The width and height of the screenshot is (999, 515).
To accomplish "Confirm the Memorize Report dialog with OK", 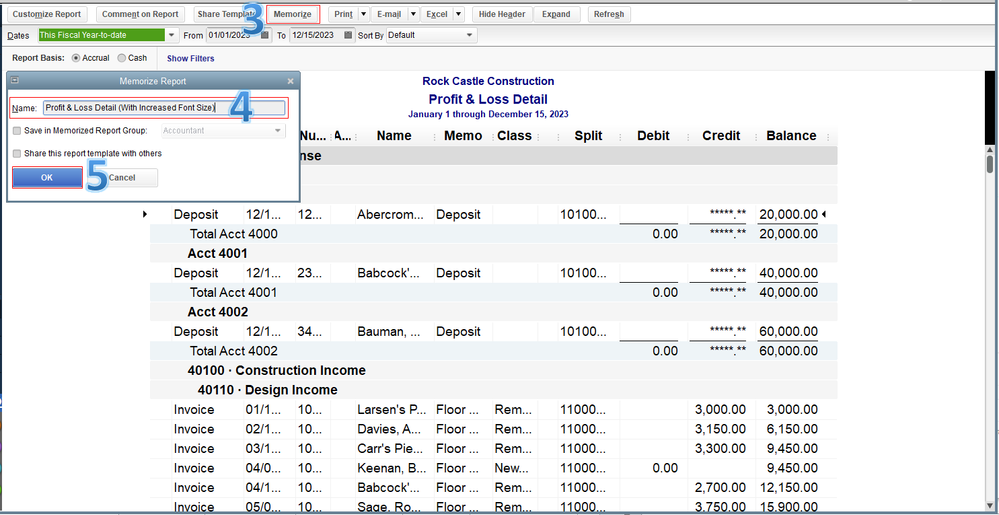I will pyautogui.click(x=47, y=178).
